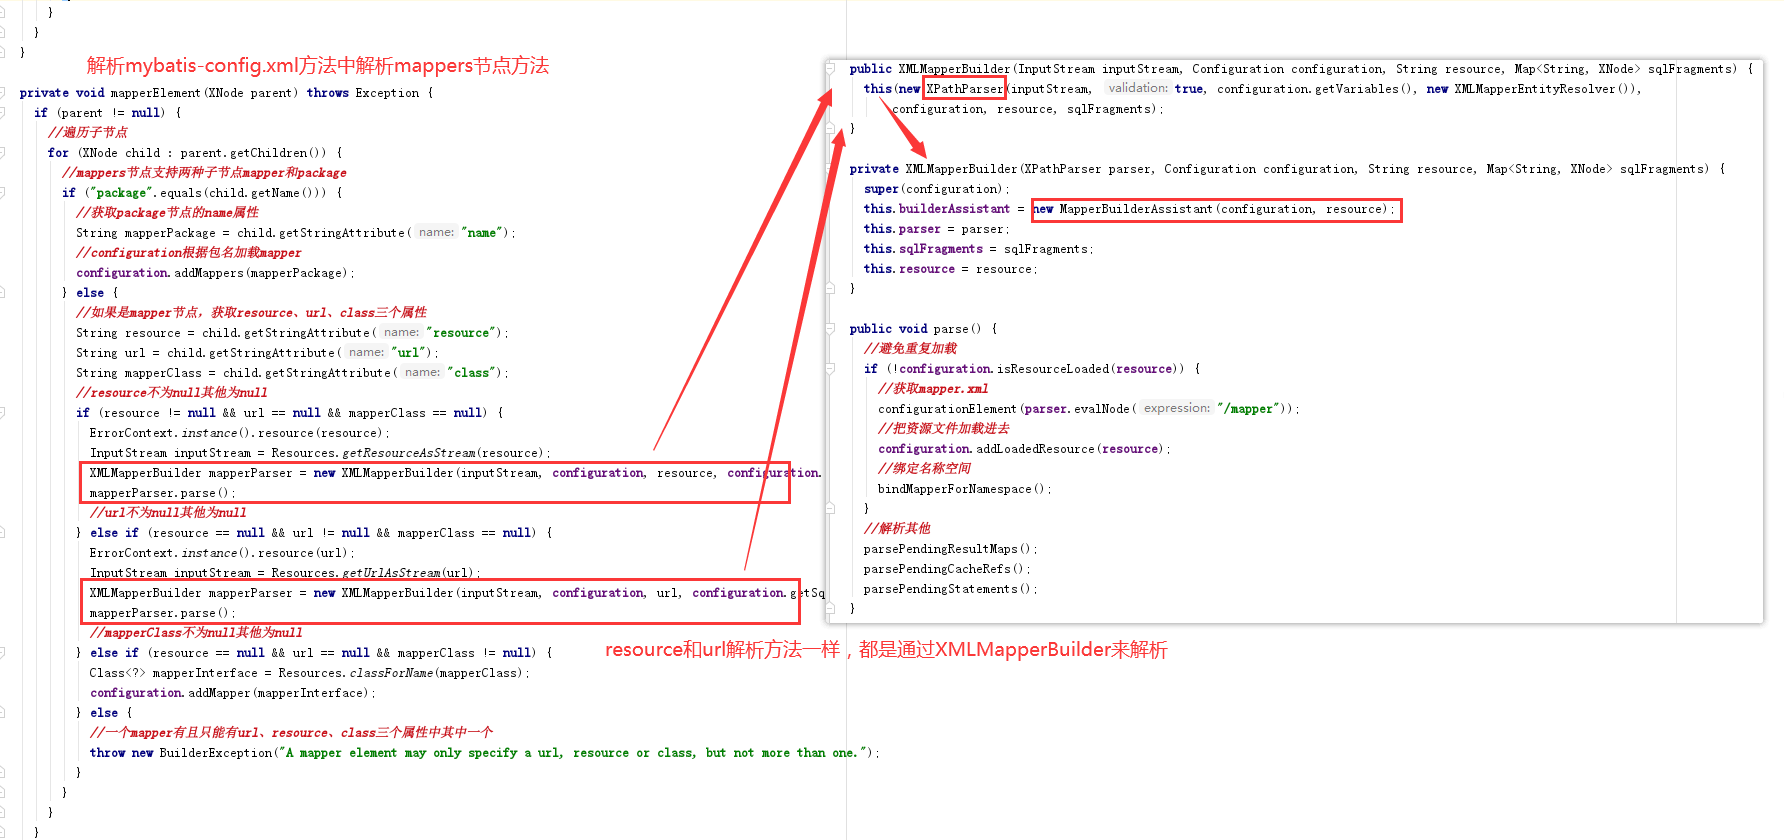This screenshot has width=1784, height=840.
Task: Click the 'super(configuration);' line
Action: point(937,189)
